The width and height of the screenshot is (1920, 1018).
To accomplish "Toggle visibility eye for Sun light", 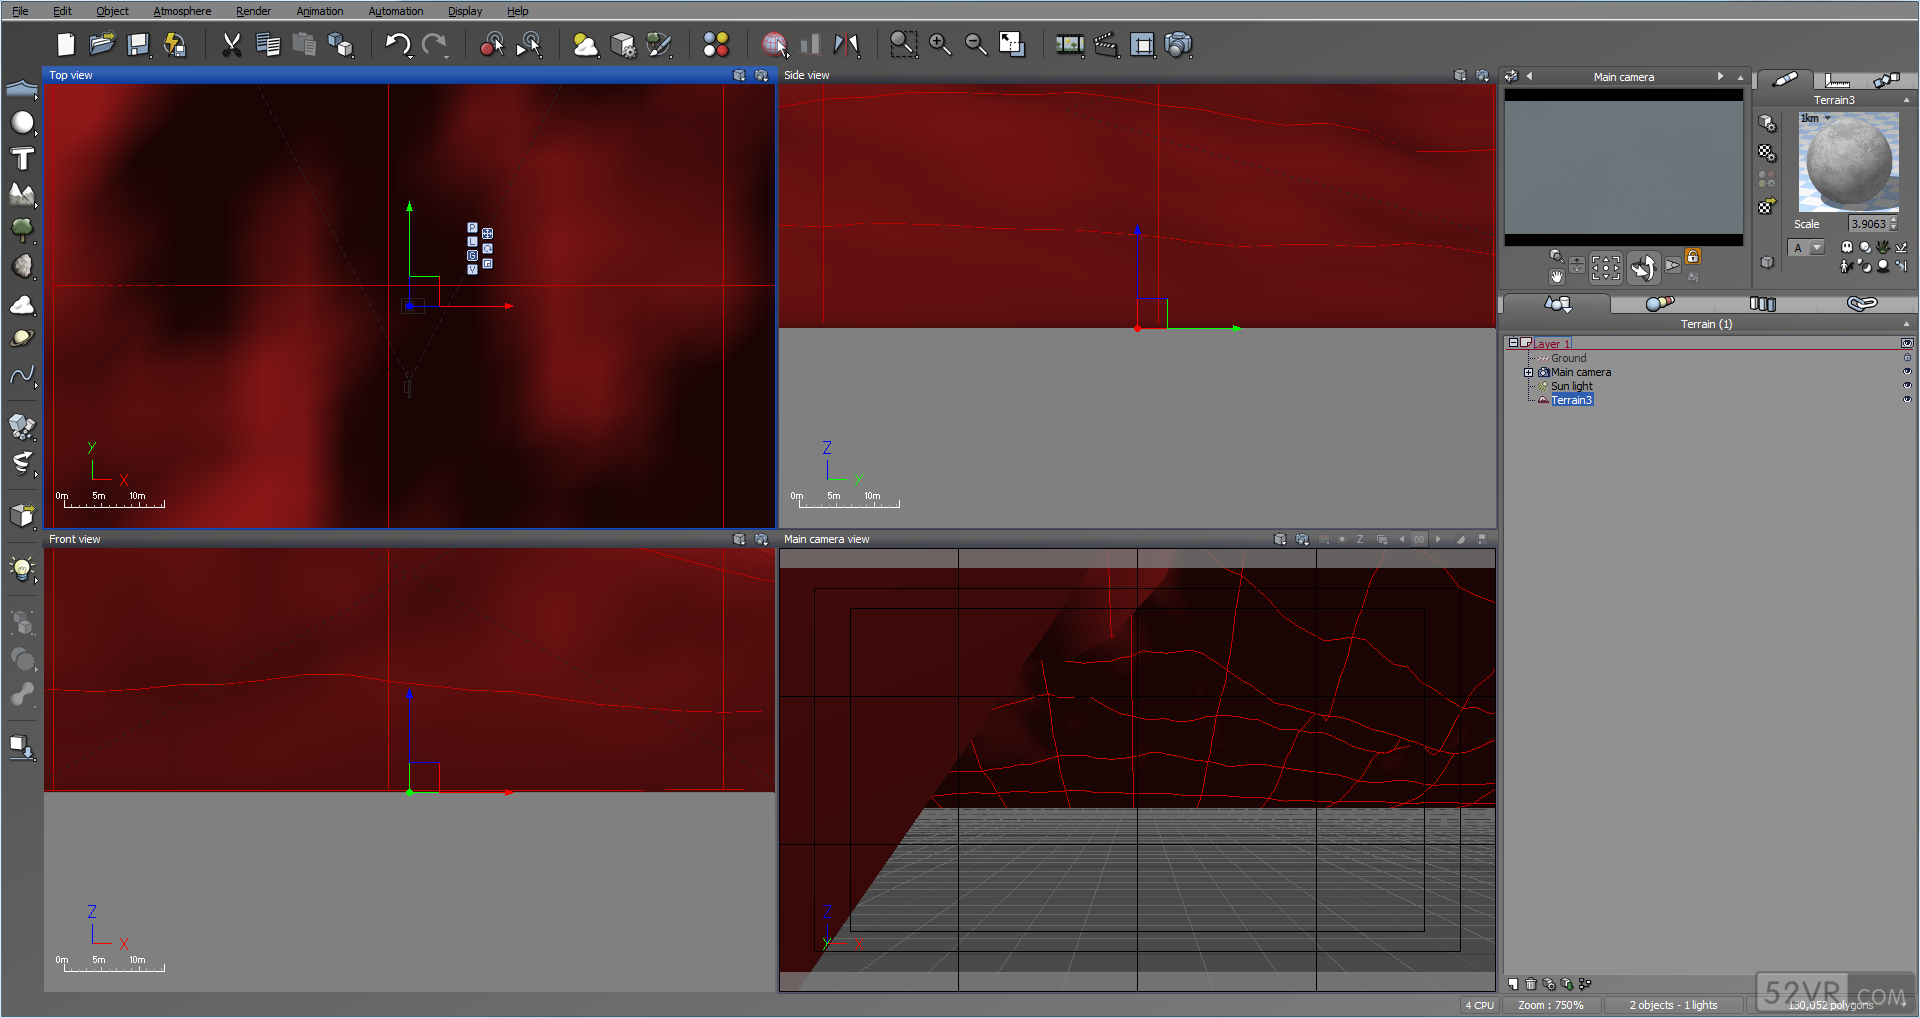I will click(x=1907, y=386).
